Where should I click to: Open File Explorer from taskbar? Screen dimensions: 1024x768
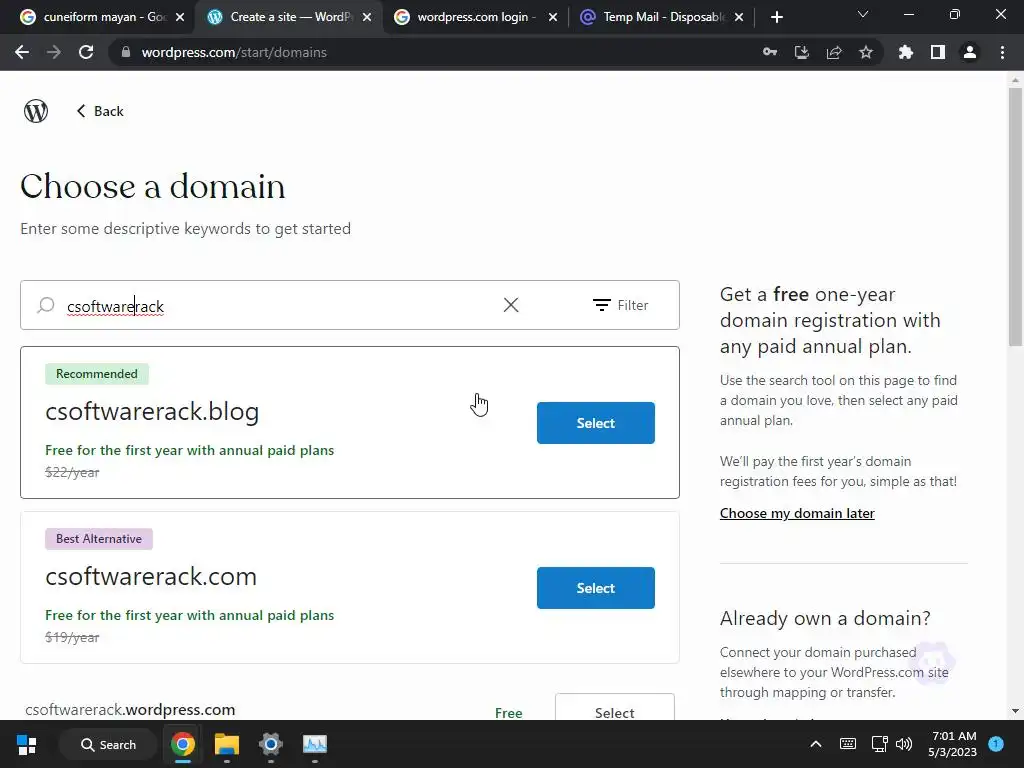coord(227,744)
